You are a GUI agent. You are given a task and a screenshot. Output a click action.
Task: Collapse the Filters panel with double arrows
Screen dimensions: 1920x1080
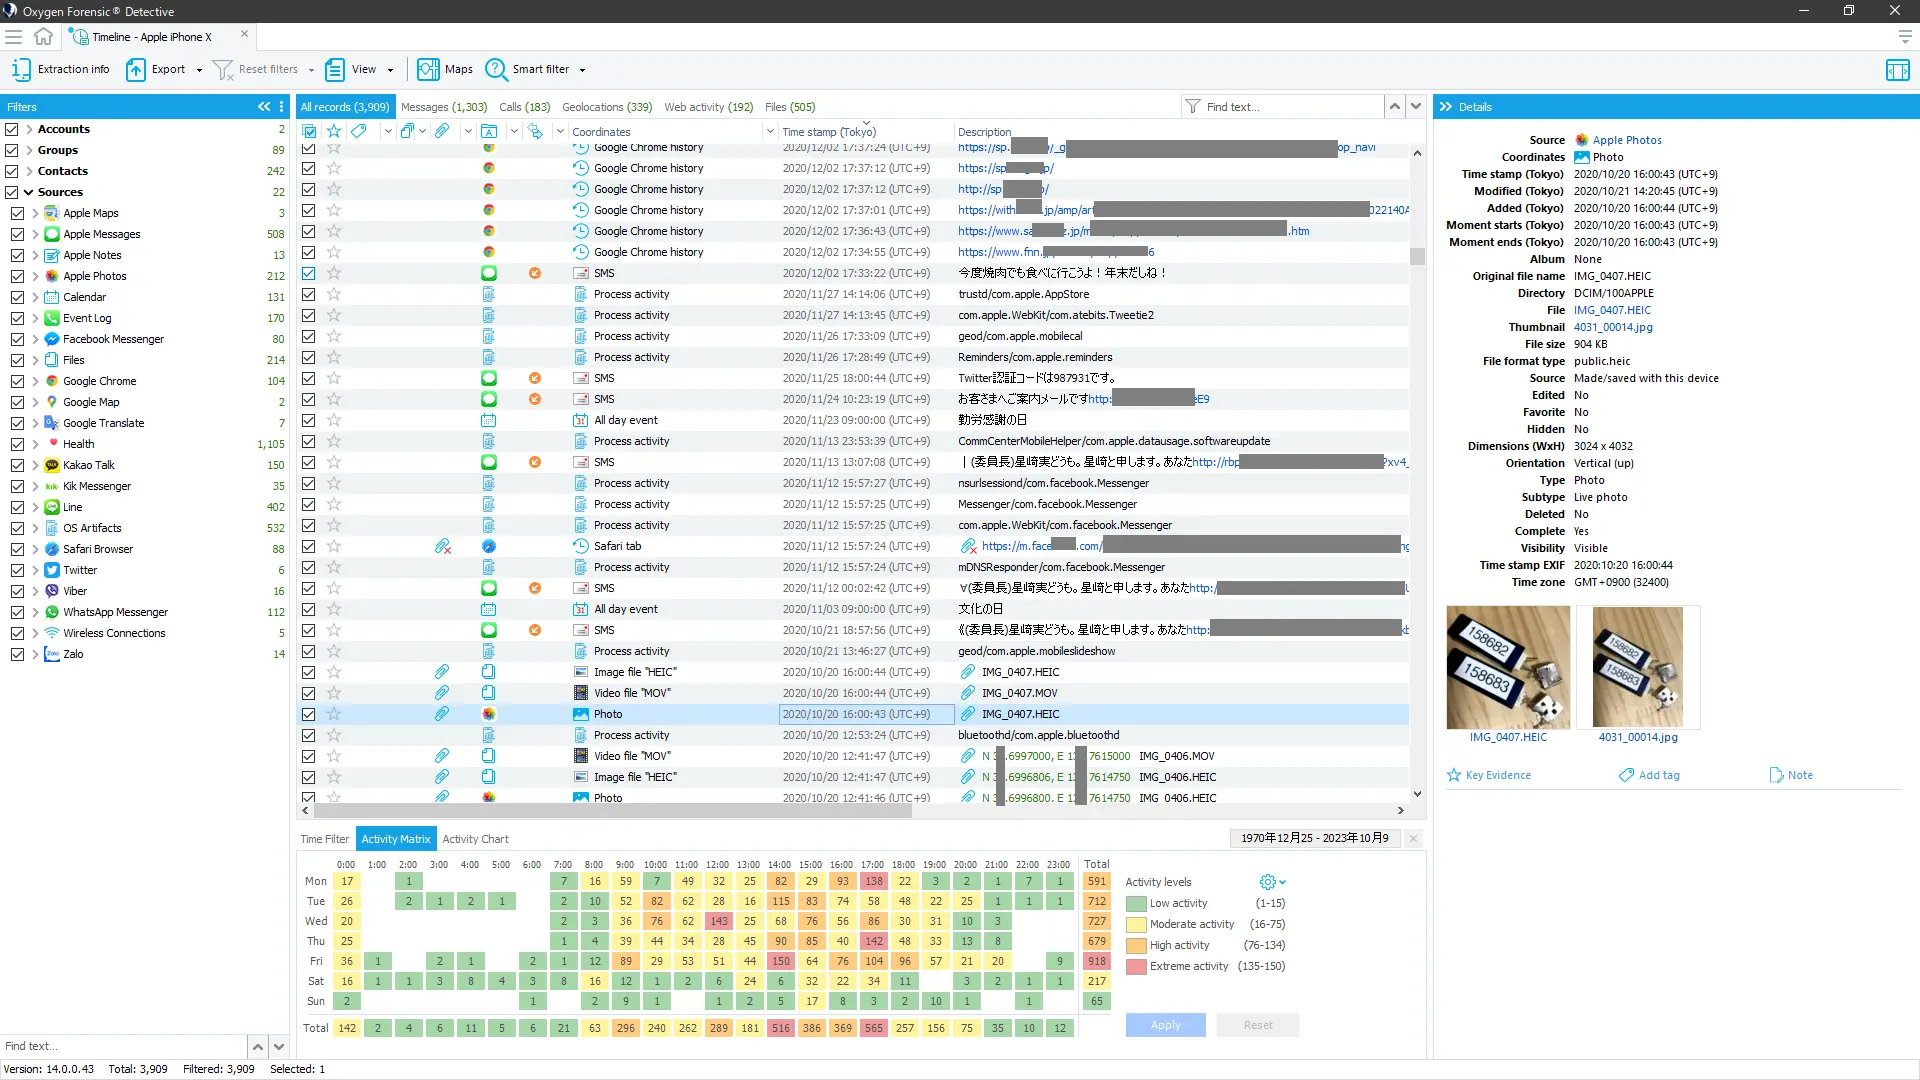click(264, 107)
